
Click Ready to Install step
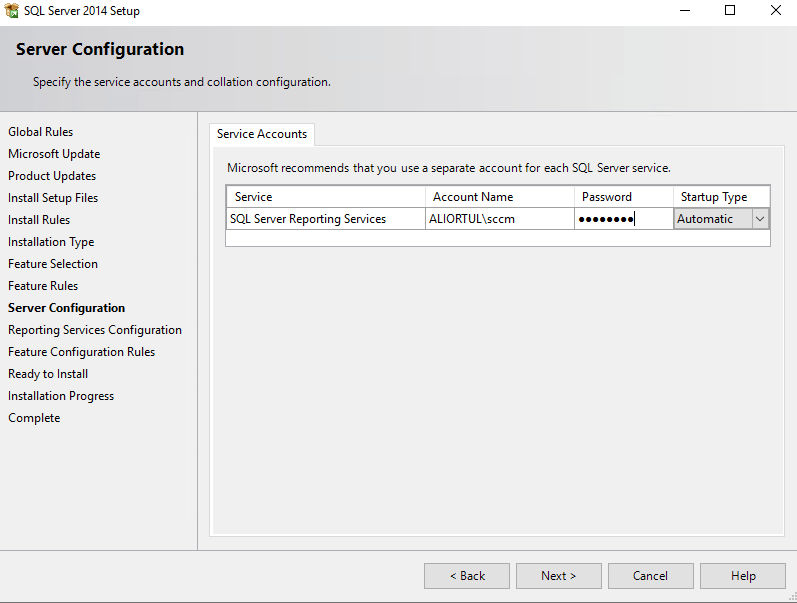[x=48, y=374]
